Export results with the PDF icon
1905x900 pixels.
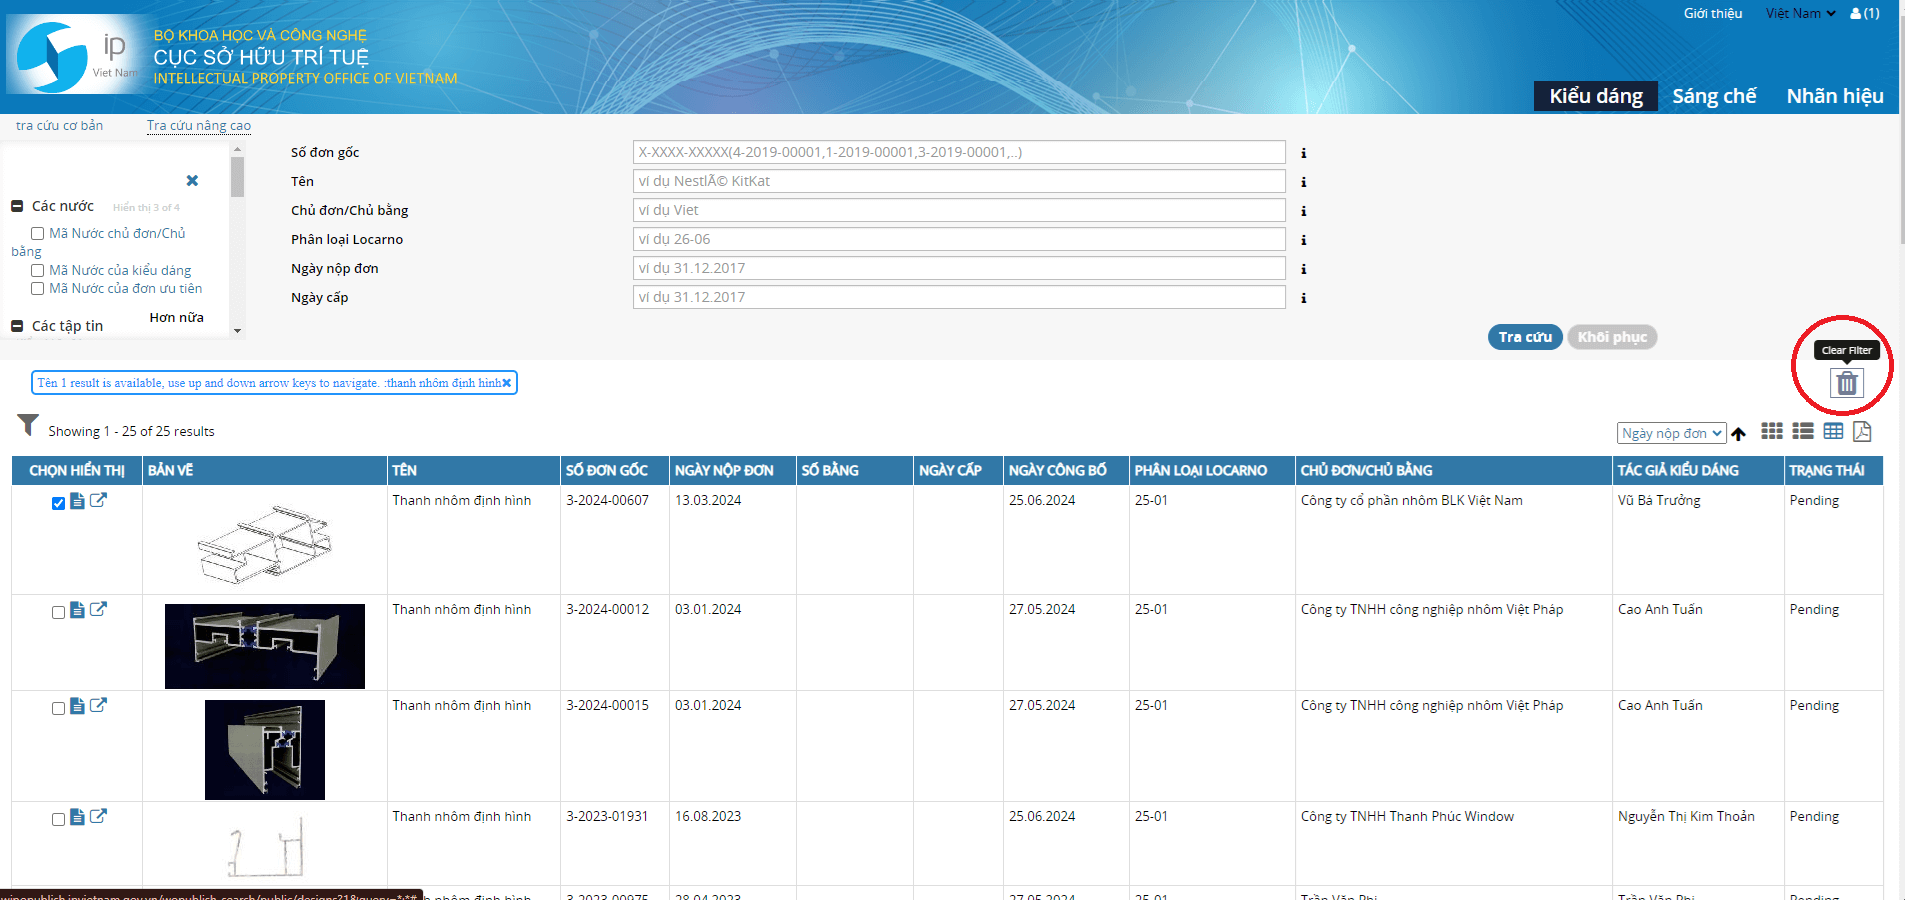coord(1861,431)
